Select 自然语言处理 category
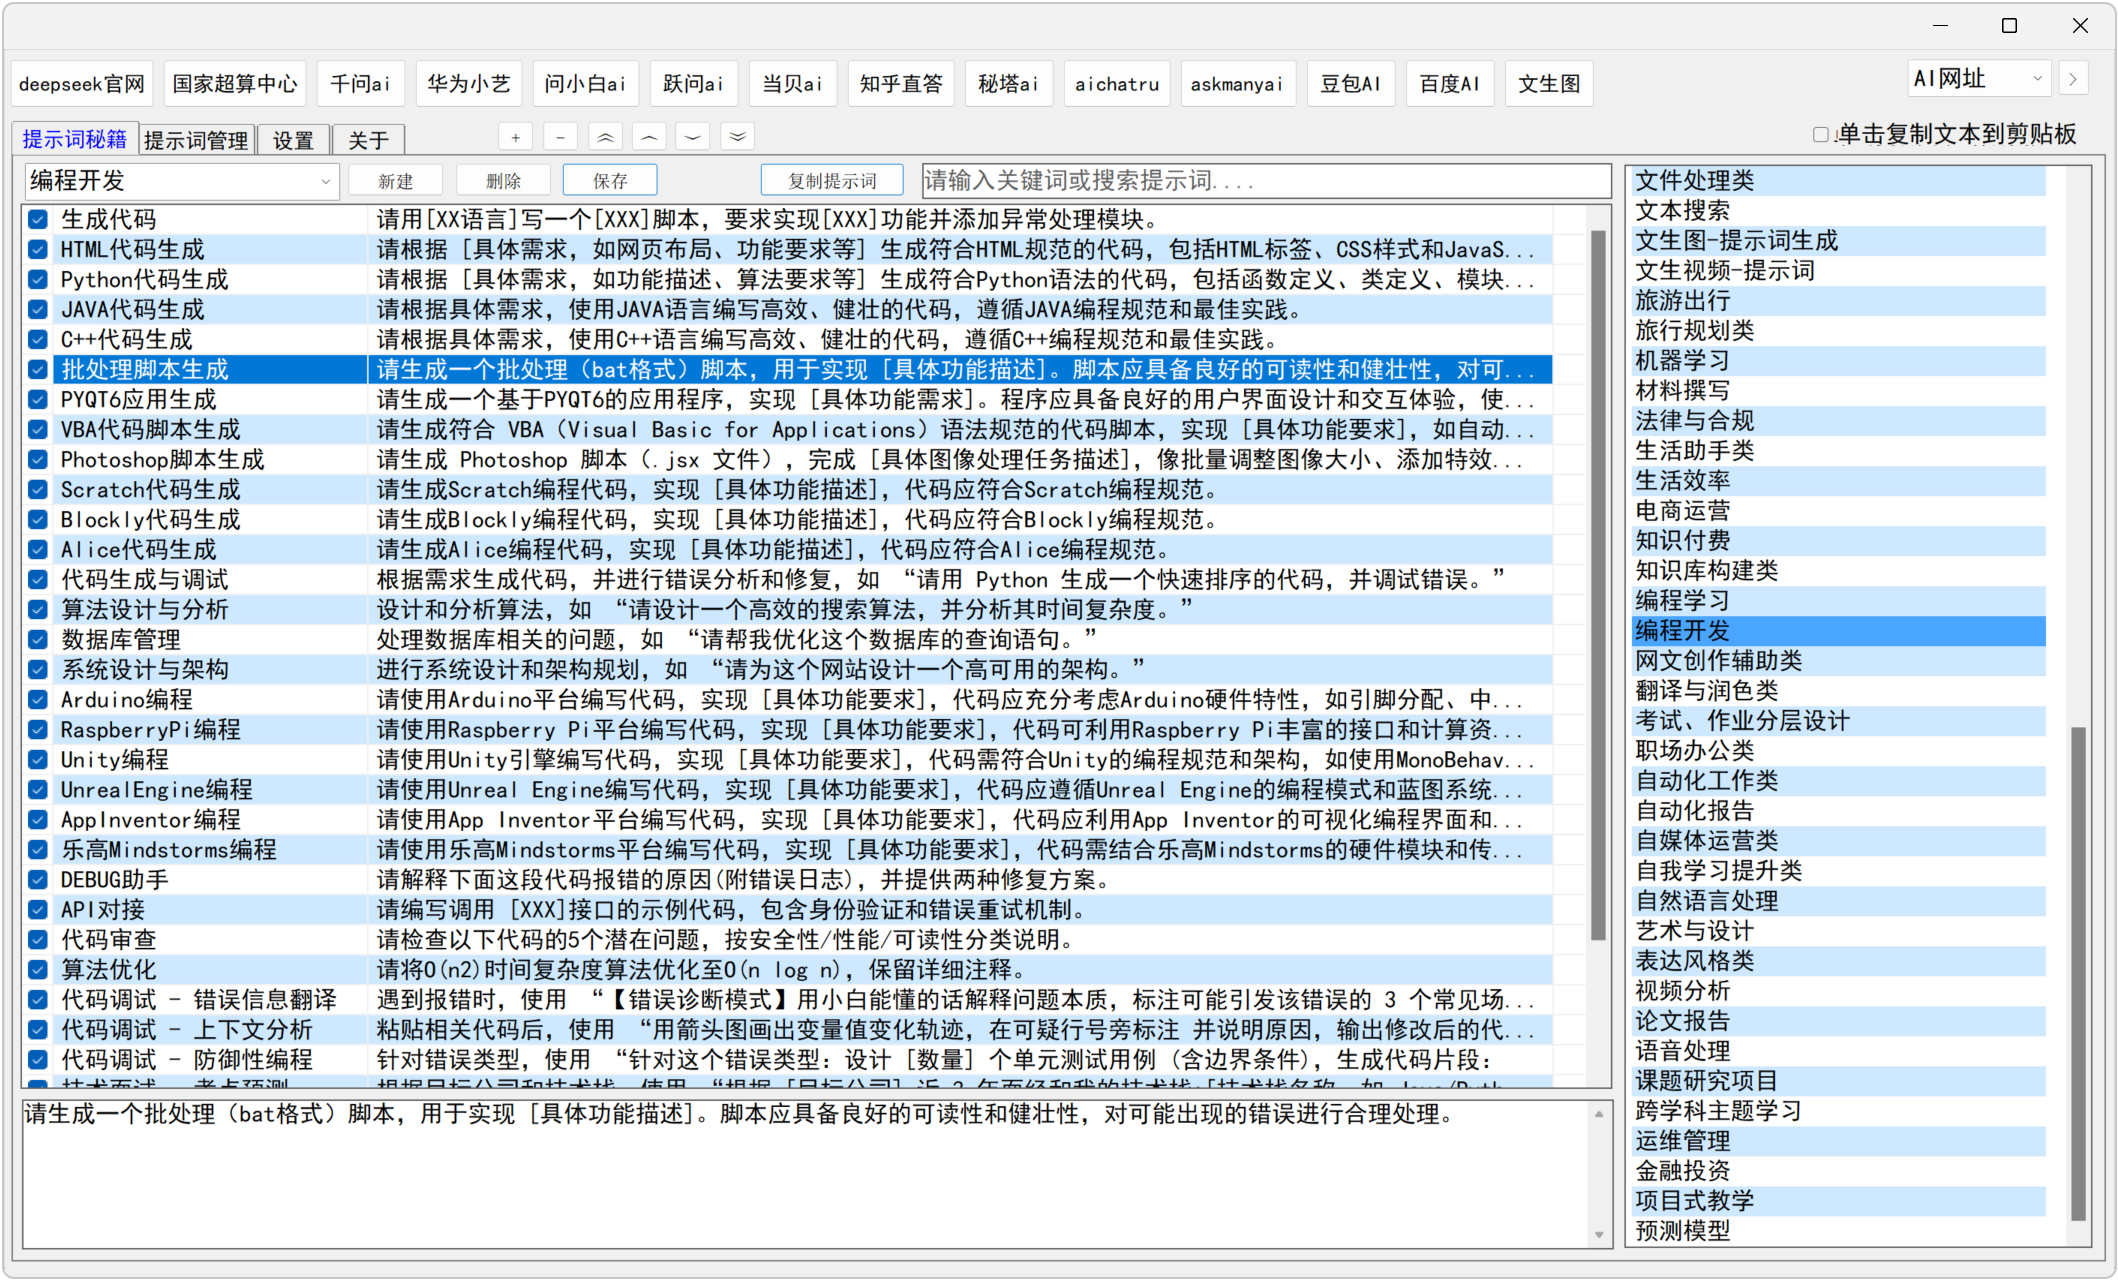This screenshot has height=1280, width=2118. click(1840, 901)
